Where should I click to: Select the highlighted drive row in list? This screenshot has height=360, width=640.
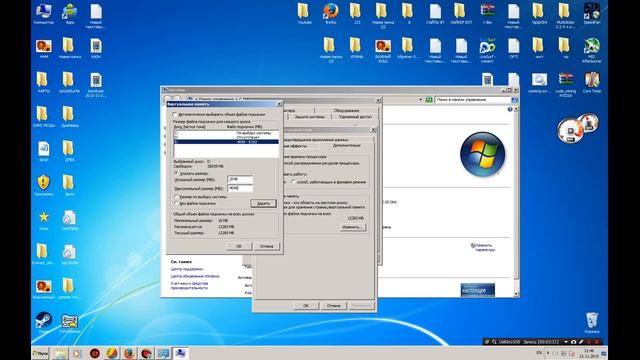[226, 142]
